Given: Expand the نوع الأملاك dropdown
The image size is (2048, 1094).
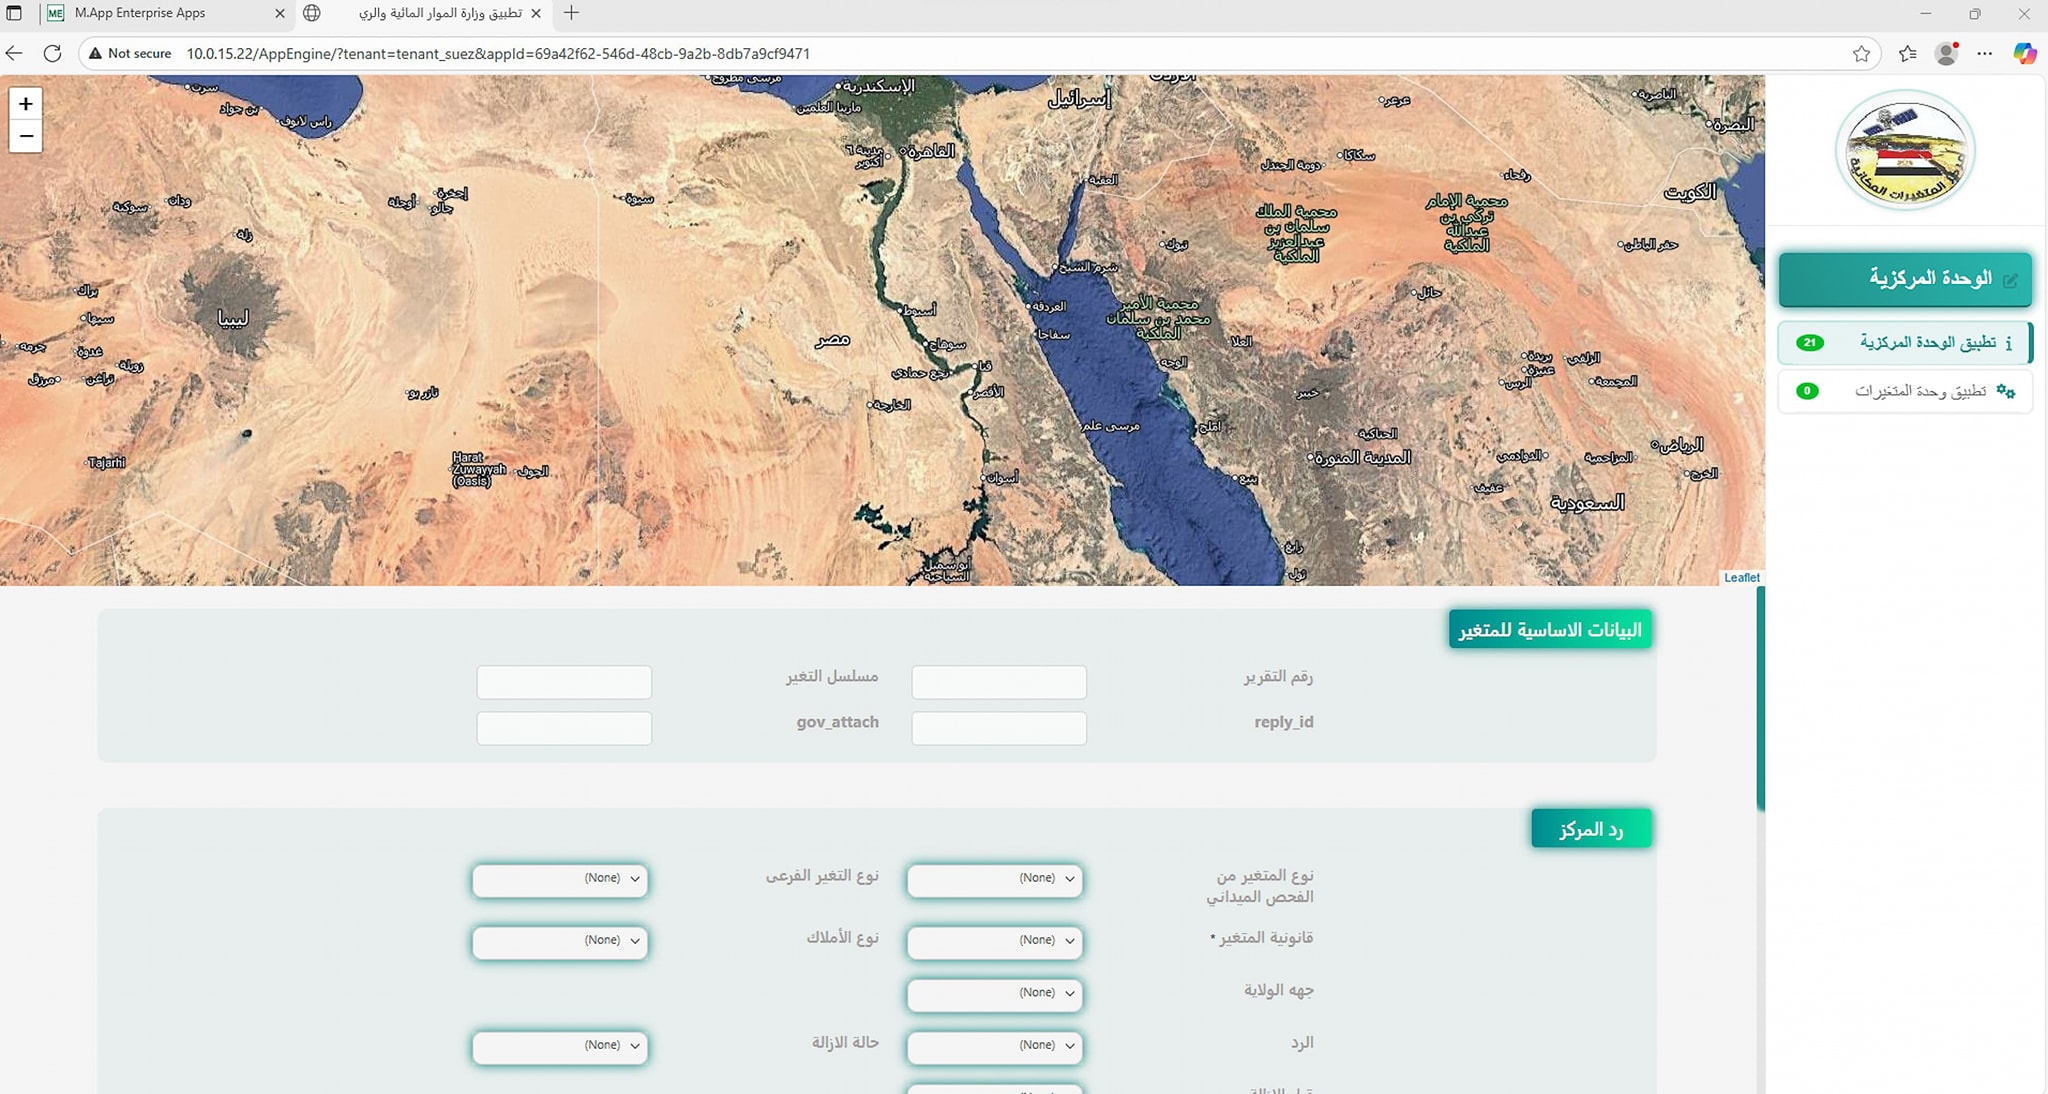Looking at the screenshot, I should (x=560, y=942).
